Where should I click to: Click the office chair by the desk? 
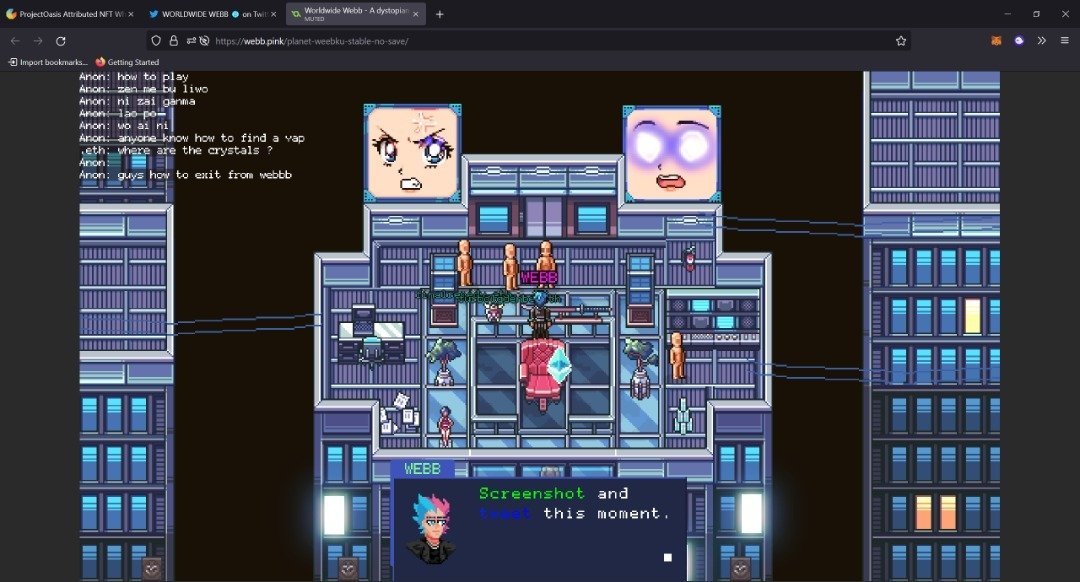(x=372, y=351)
